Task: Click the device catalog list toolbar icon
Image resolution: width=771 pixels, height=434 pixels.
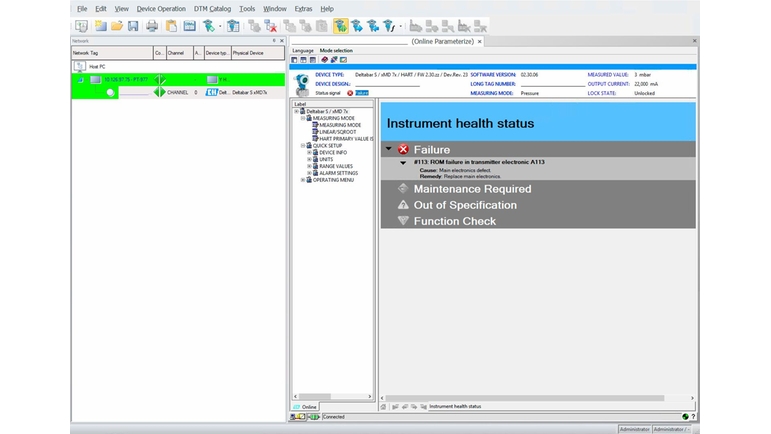Action: point(233,26)
